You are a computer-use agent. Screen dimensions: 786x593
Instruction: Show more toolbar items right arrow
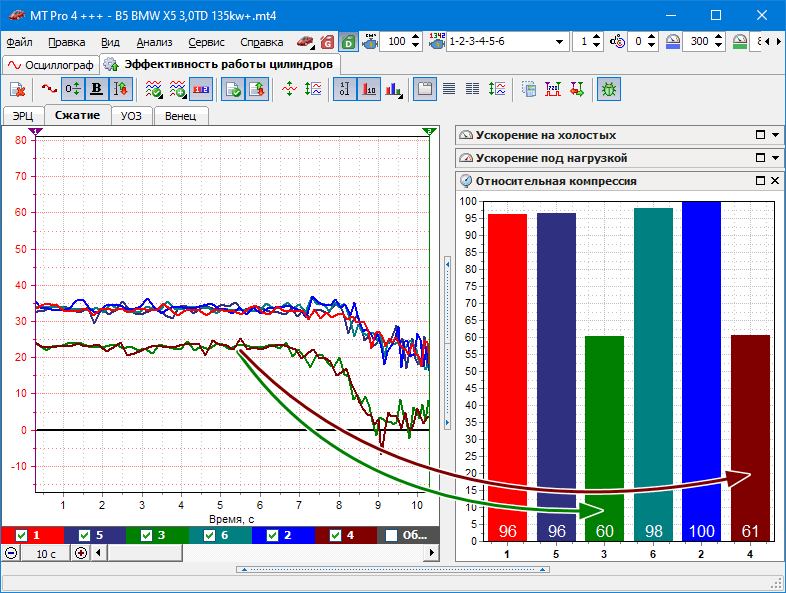click(779, 42)
